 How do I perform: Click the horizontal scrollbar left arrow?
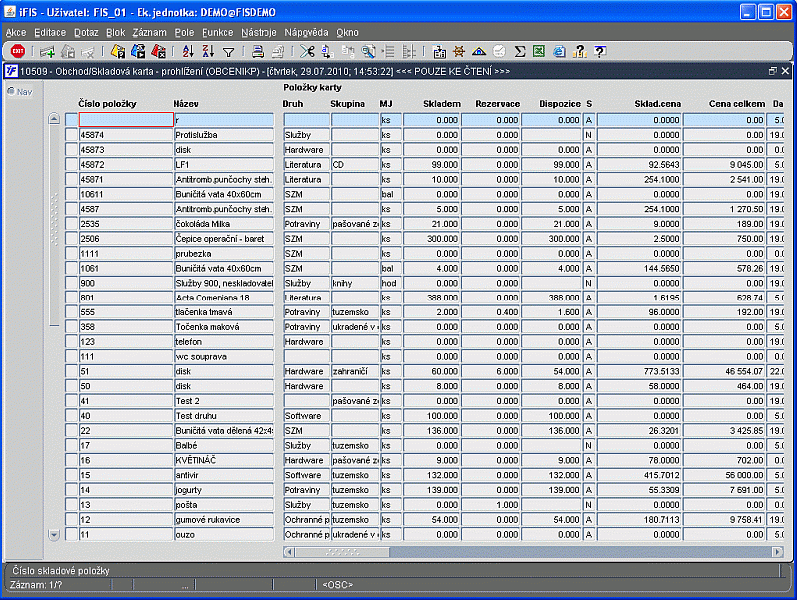(289, 552)
